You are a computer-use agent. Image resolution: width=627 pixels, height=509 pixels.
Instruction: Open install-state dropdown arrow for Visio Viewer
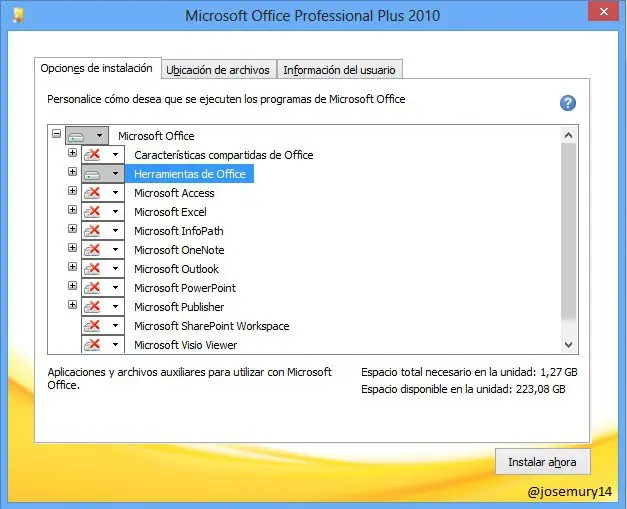(x=115, y=344)
